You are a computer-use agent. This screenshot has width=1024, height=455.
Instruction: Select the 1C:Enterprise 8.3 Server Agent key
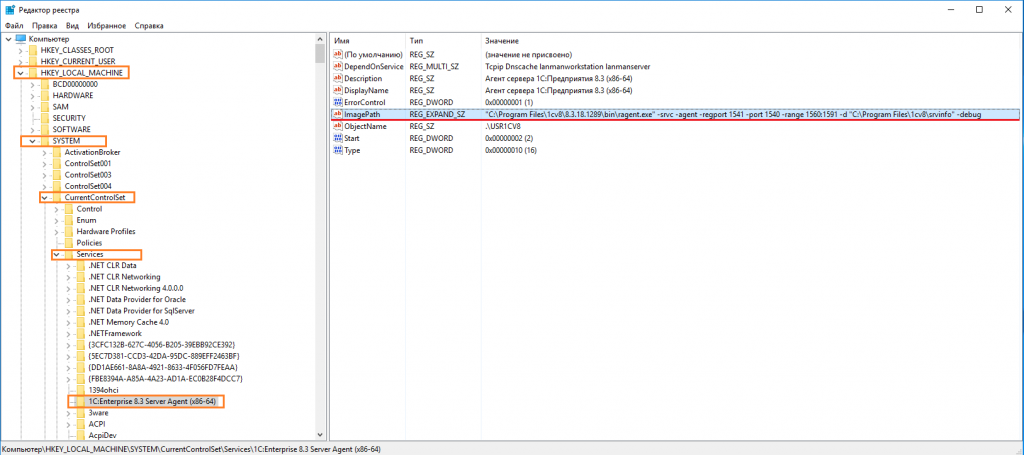(151, 401)
